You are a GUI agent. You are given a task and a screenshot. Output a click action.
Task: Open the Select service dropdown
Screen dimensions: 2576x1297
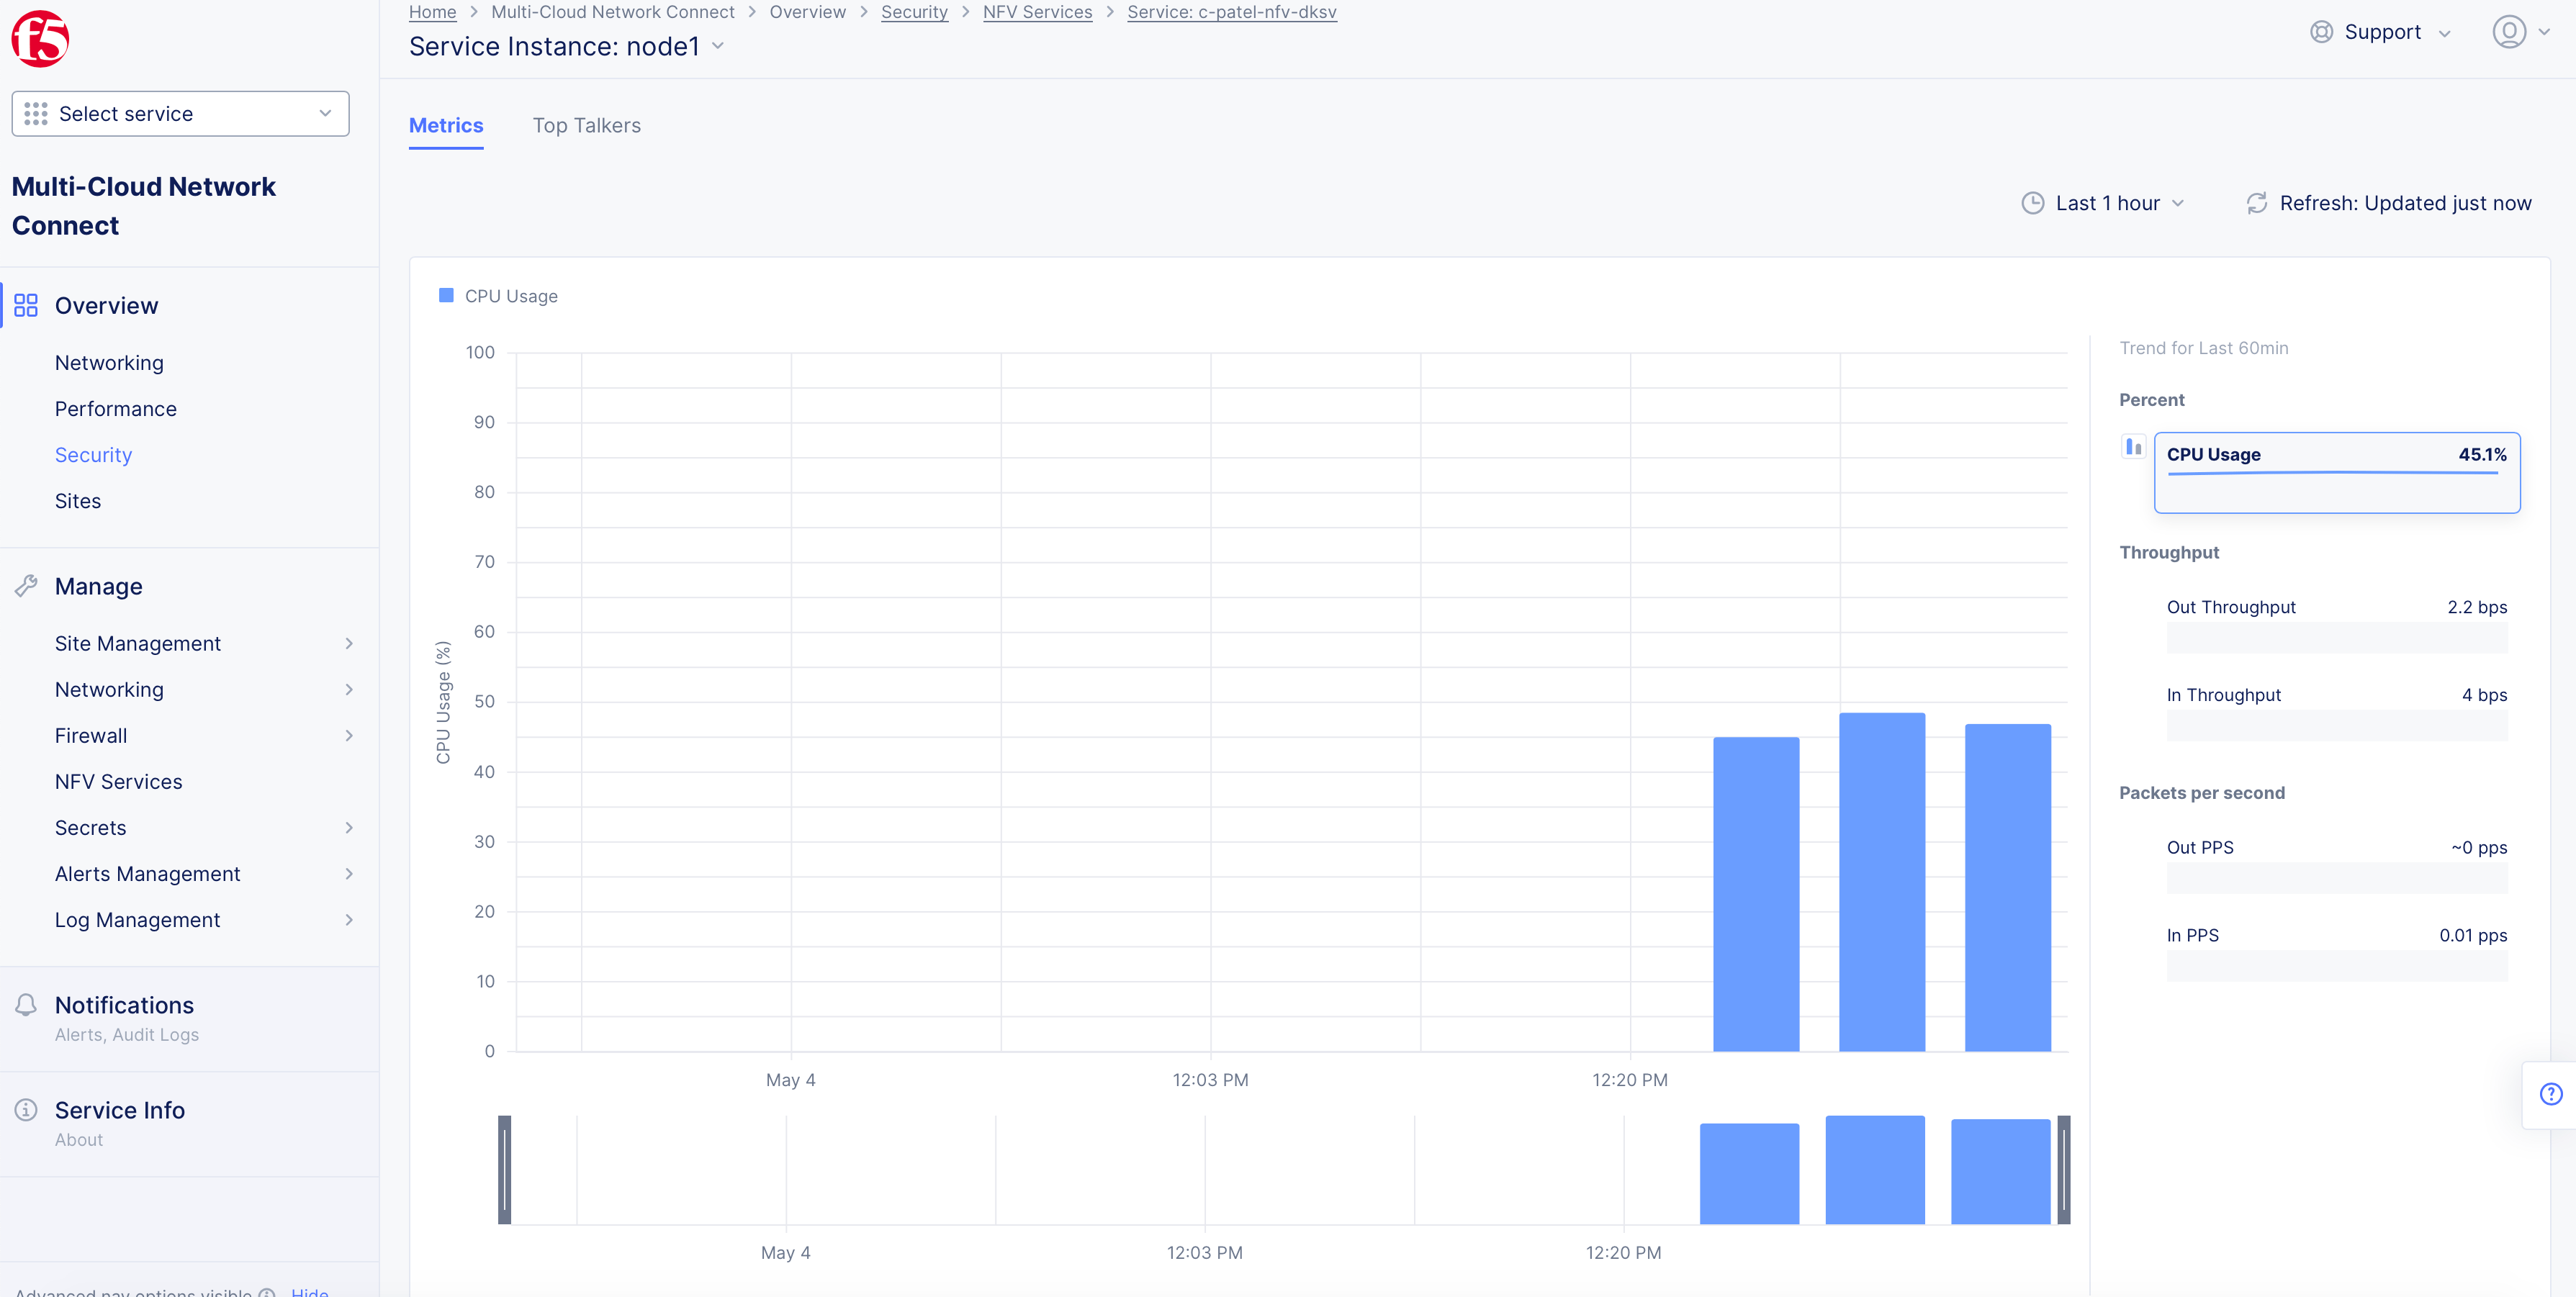pyautogui.click(x=180, y=114)
